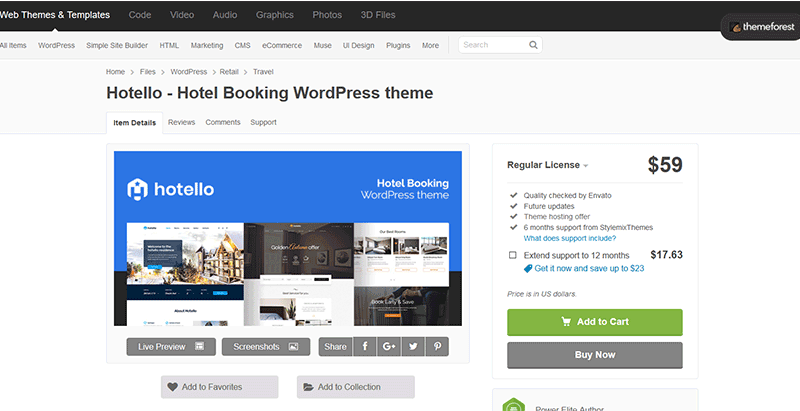Viewport: 800px width, 411px height.
Task: Open Photos in top navigation
Action: pos(327,15)
